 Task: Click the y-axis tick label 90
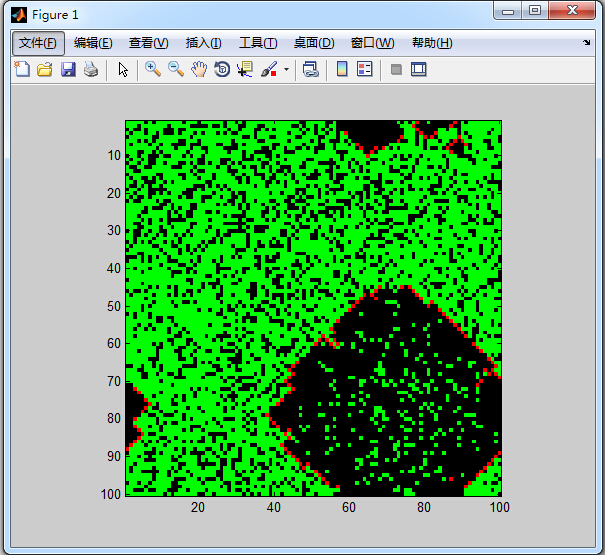(x=114, y=456)
